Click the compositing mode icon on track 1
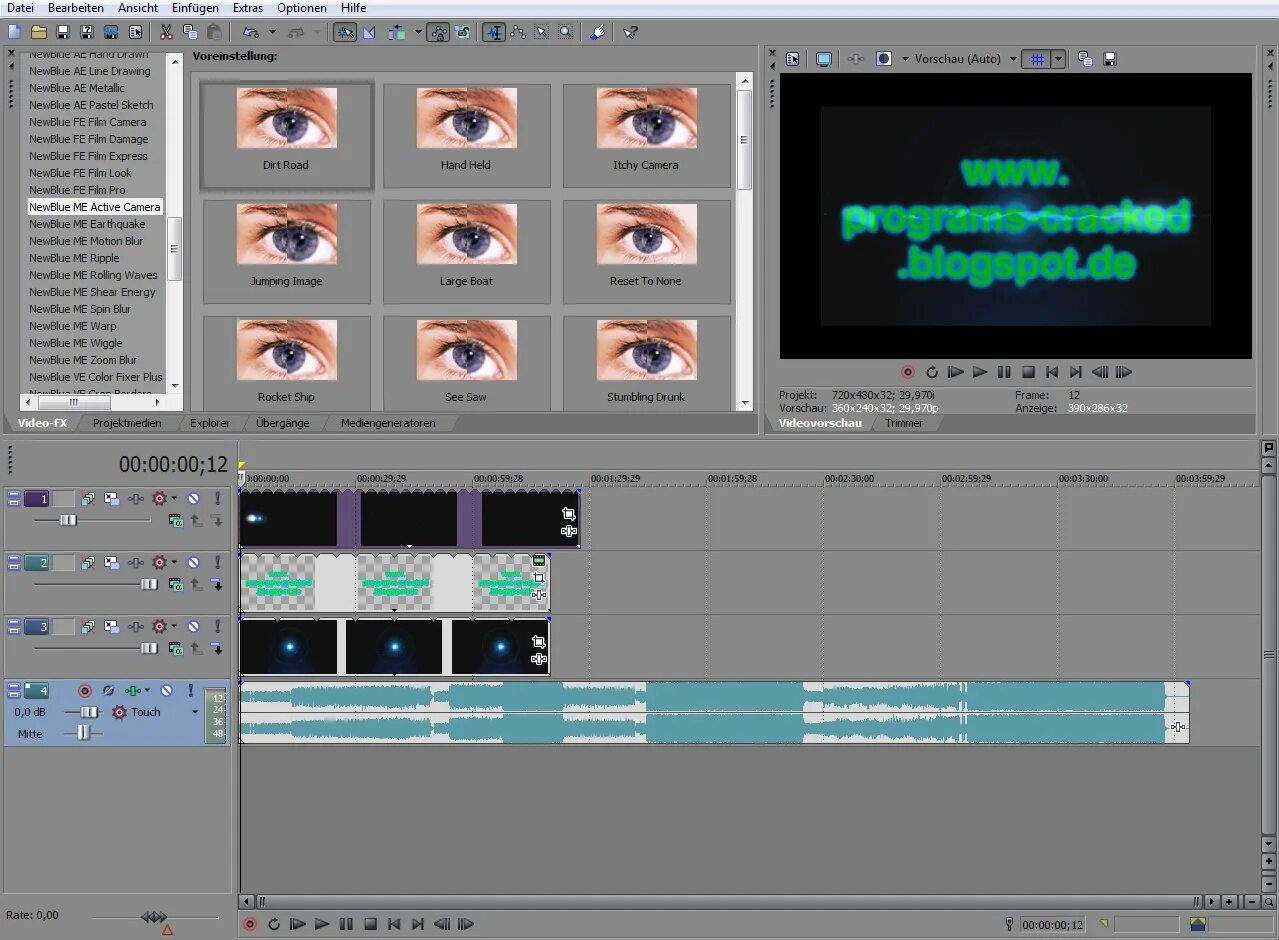The width and height of the screenshot is (1279, 940). tap(175, 520)
